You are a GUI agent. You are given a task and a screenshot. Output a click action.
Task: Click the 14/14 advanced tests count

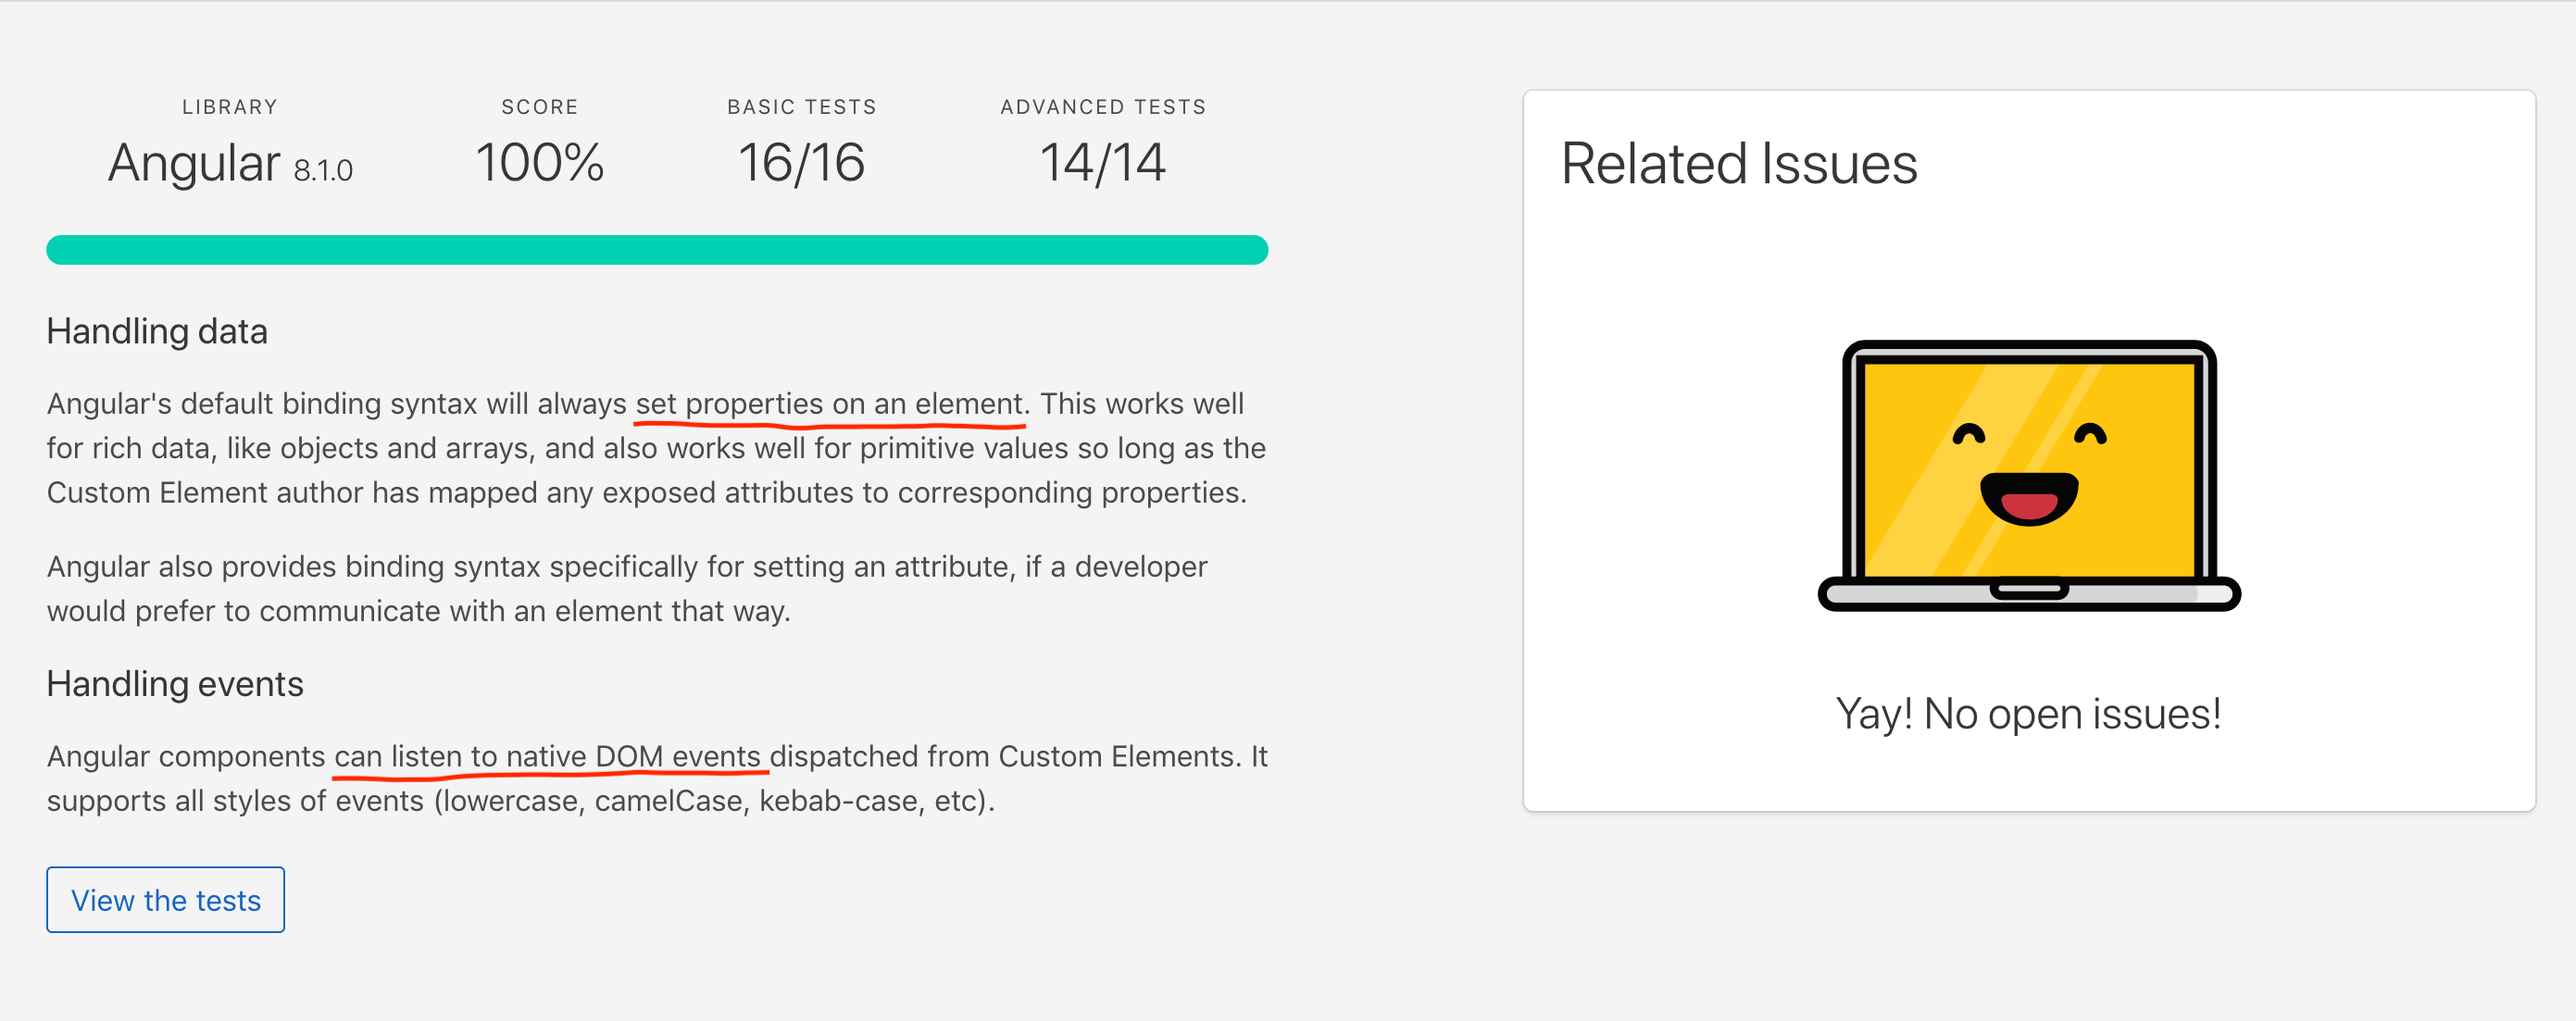1102,162
